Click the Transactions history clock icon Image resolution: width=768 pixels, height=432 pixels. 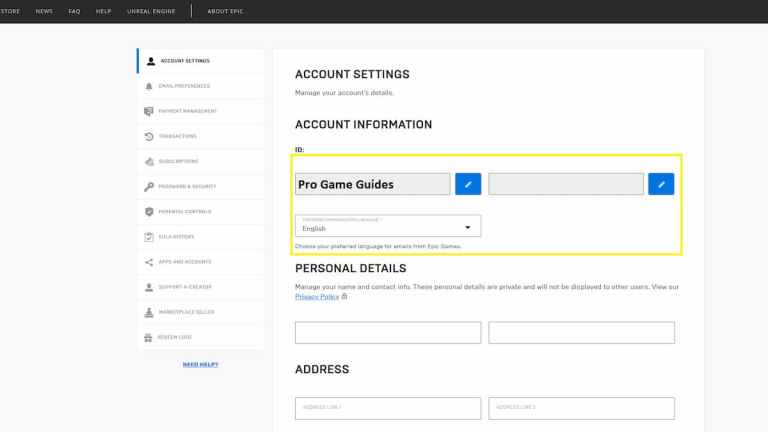[149, 136]
